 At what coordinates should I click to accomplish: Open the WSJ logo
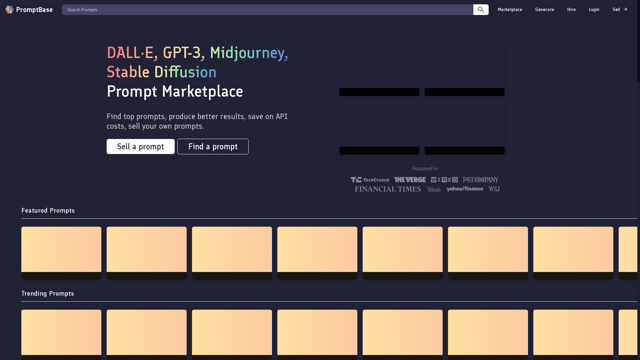coord(494,189)
